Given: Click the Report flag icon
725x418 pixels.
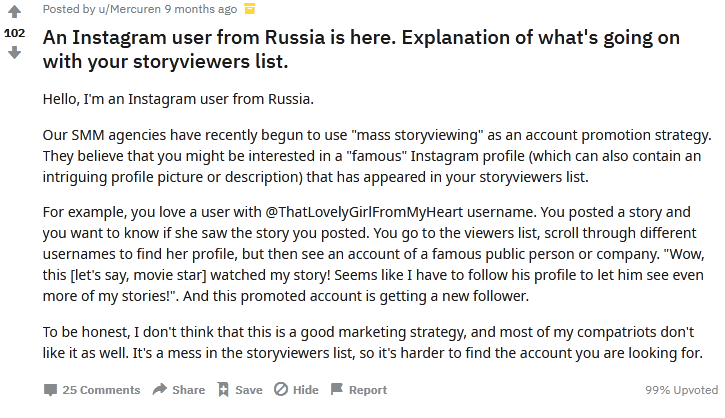Looking at the screenshot, I should tap(337, 389).
